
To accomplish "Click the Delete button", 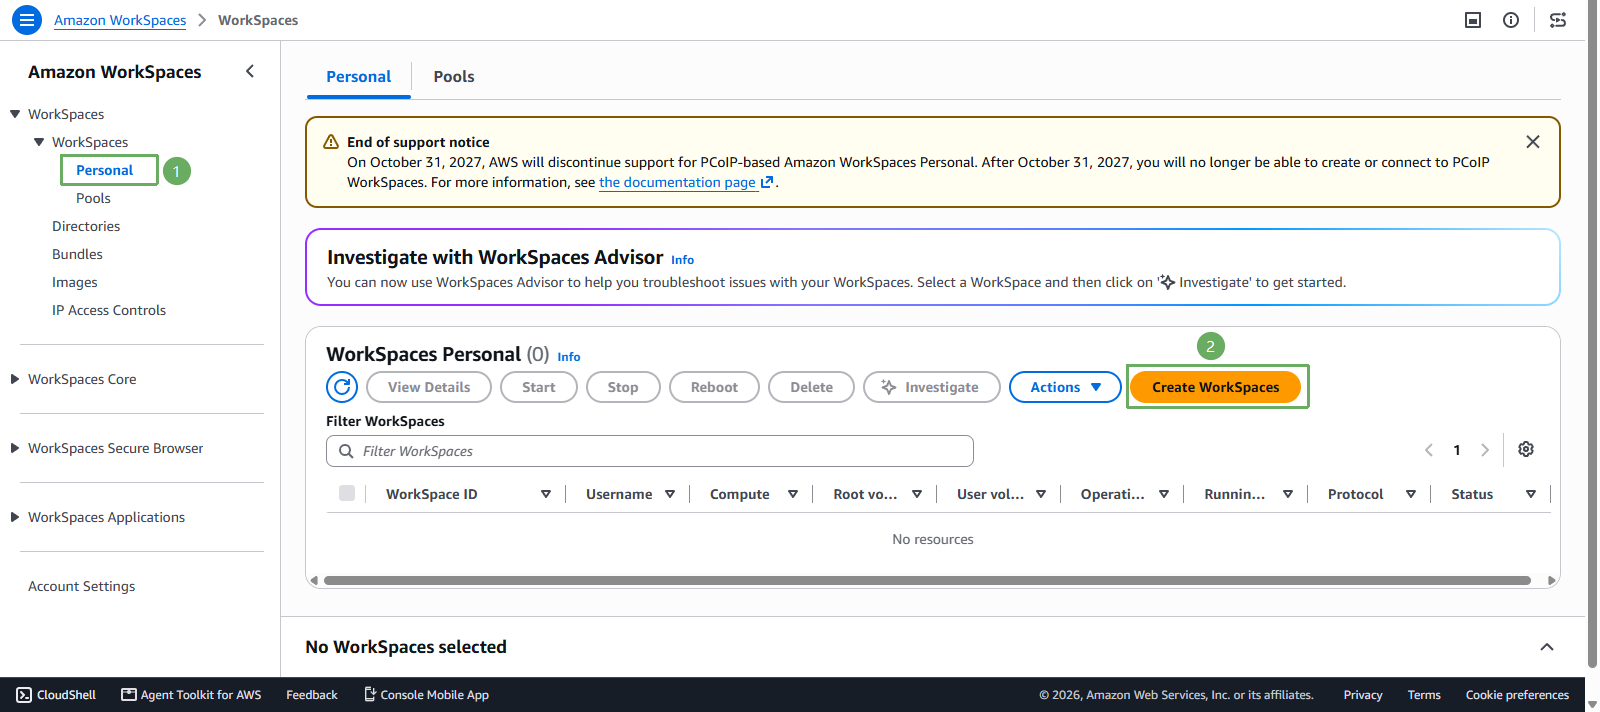I will (x=811, y=387).
